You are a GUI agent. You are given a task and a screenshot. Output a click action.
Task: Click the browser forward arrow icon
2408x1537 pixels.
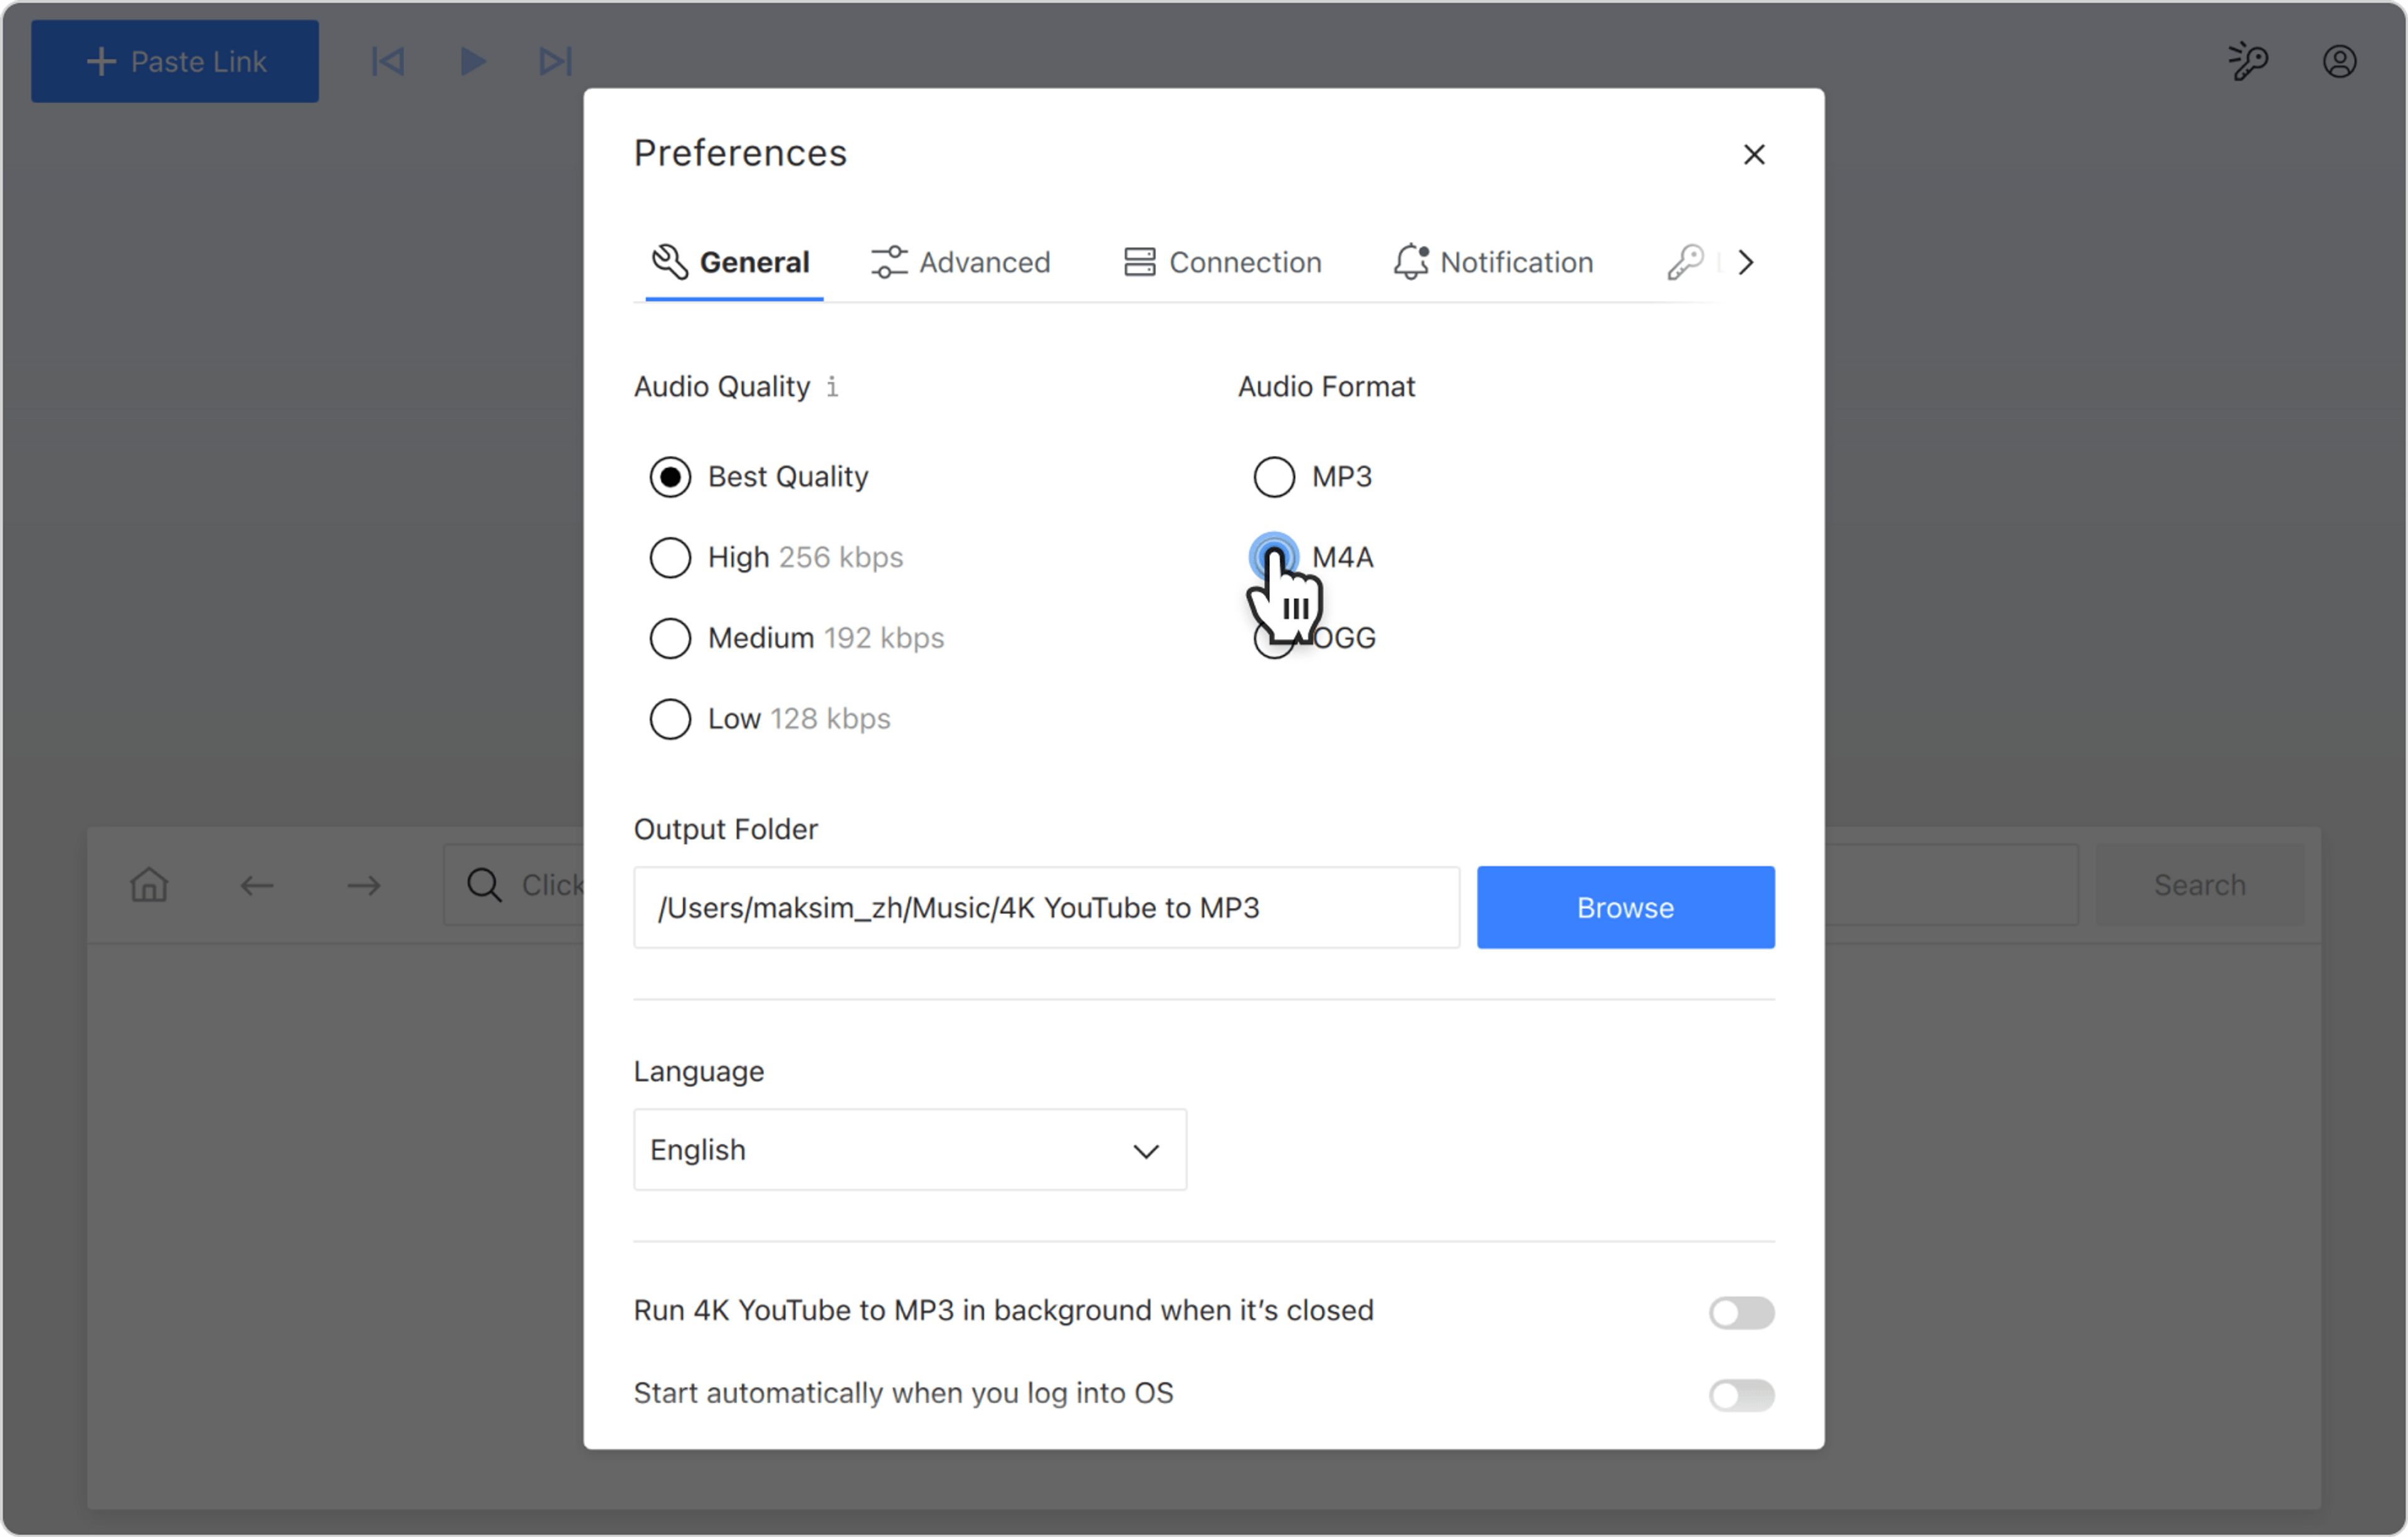(x=364, y=885)
